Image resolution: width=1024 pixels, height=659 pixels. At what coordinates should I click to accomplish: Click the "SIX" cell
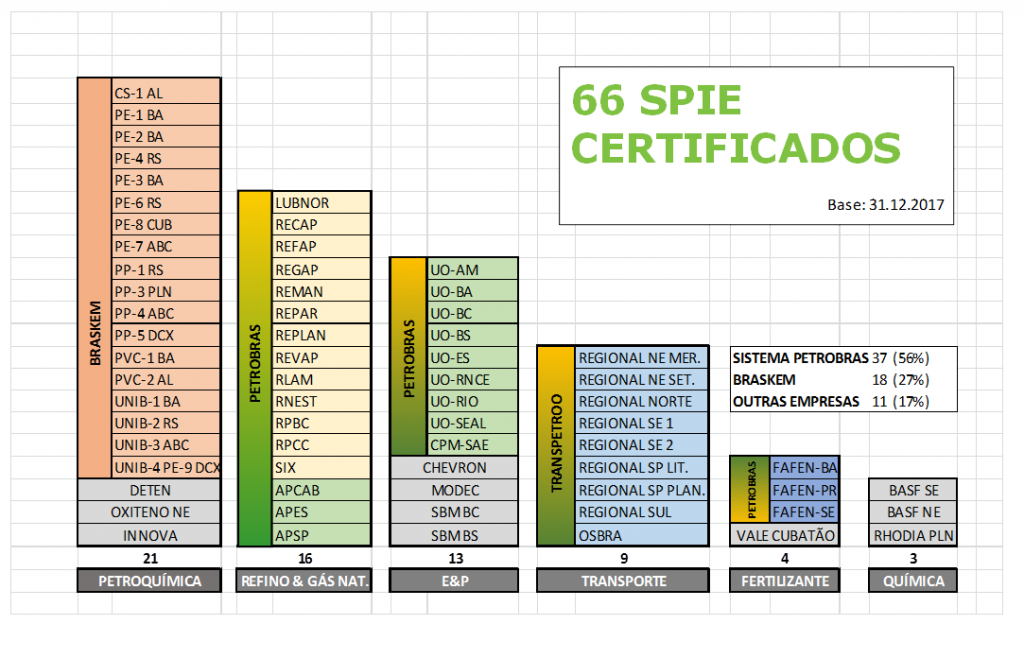321,468
